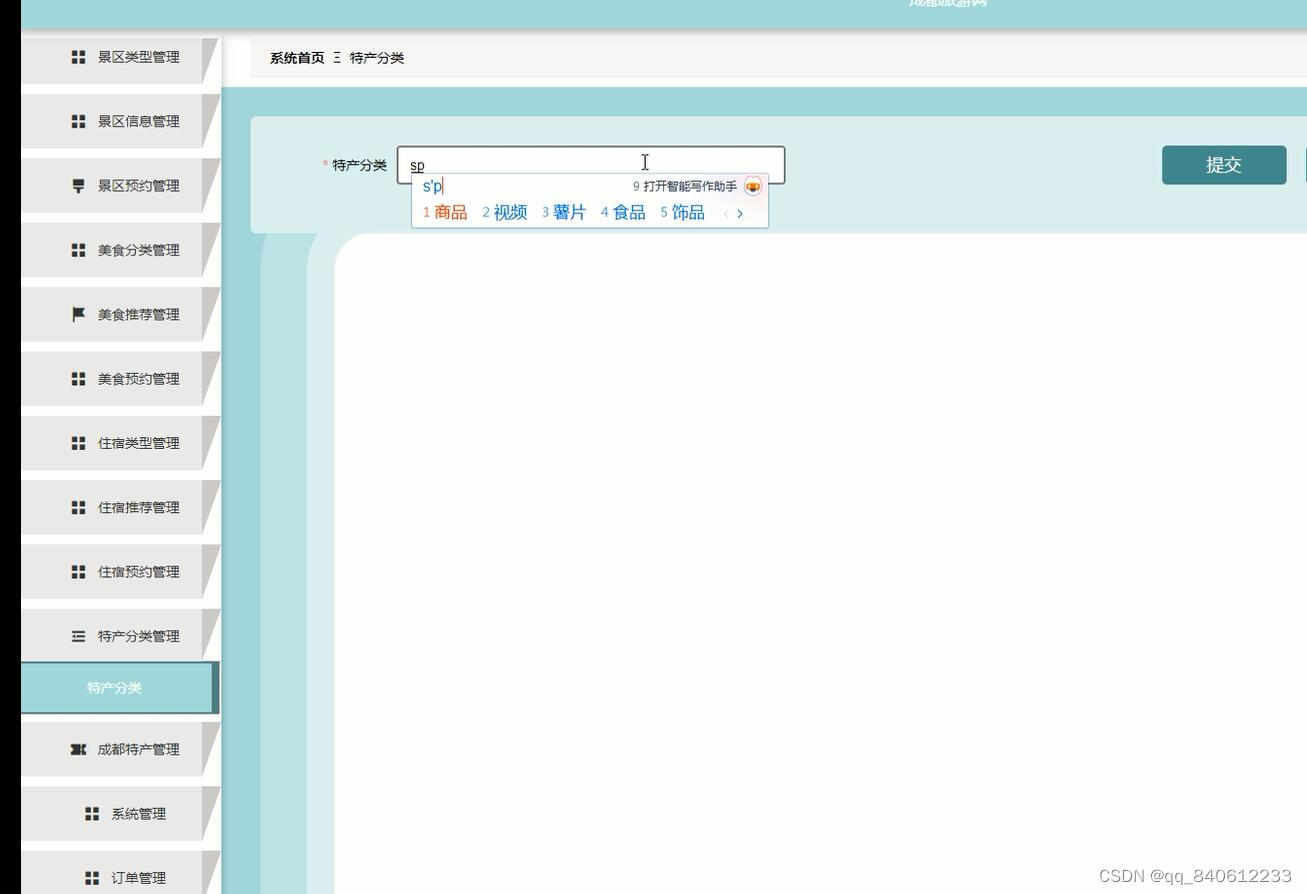
Task: Click the grid icon beside 住宿预约管理
Action: (78, 572)
